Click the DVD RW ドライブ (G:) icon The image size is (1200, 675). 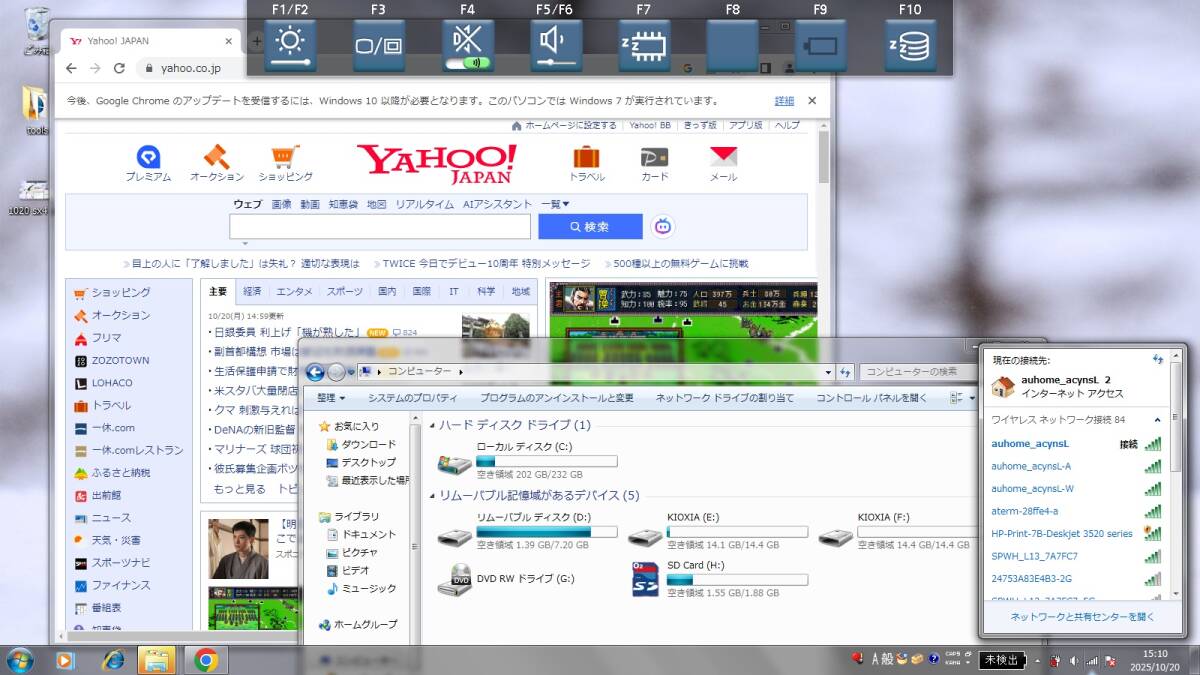tap(455, 580)
